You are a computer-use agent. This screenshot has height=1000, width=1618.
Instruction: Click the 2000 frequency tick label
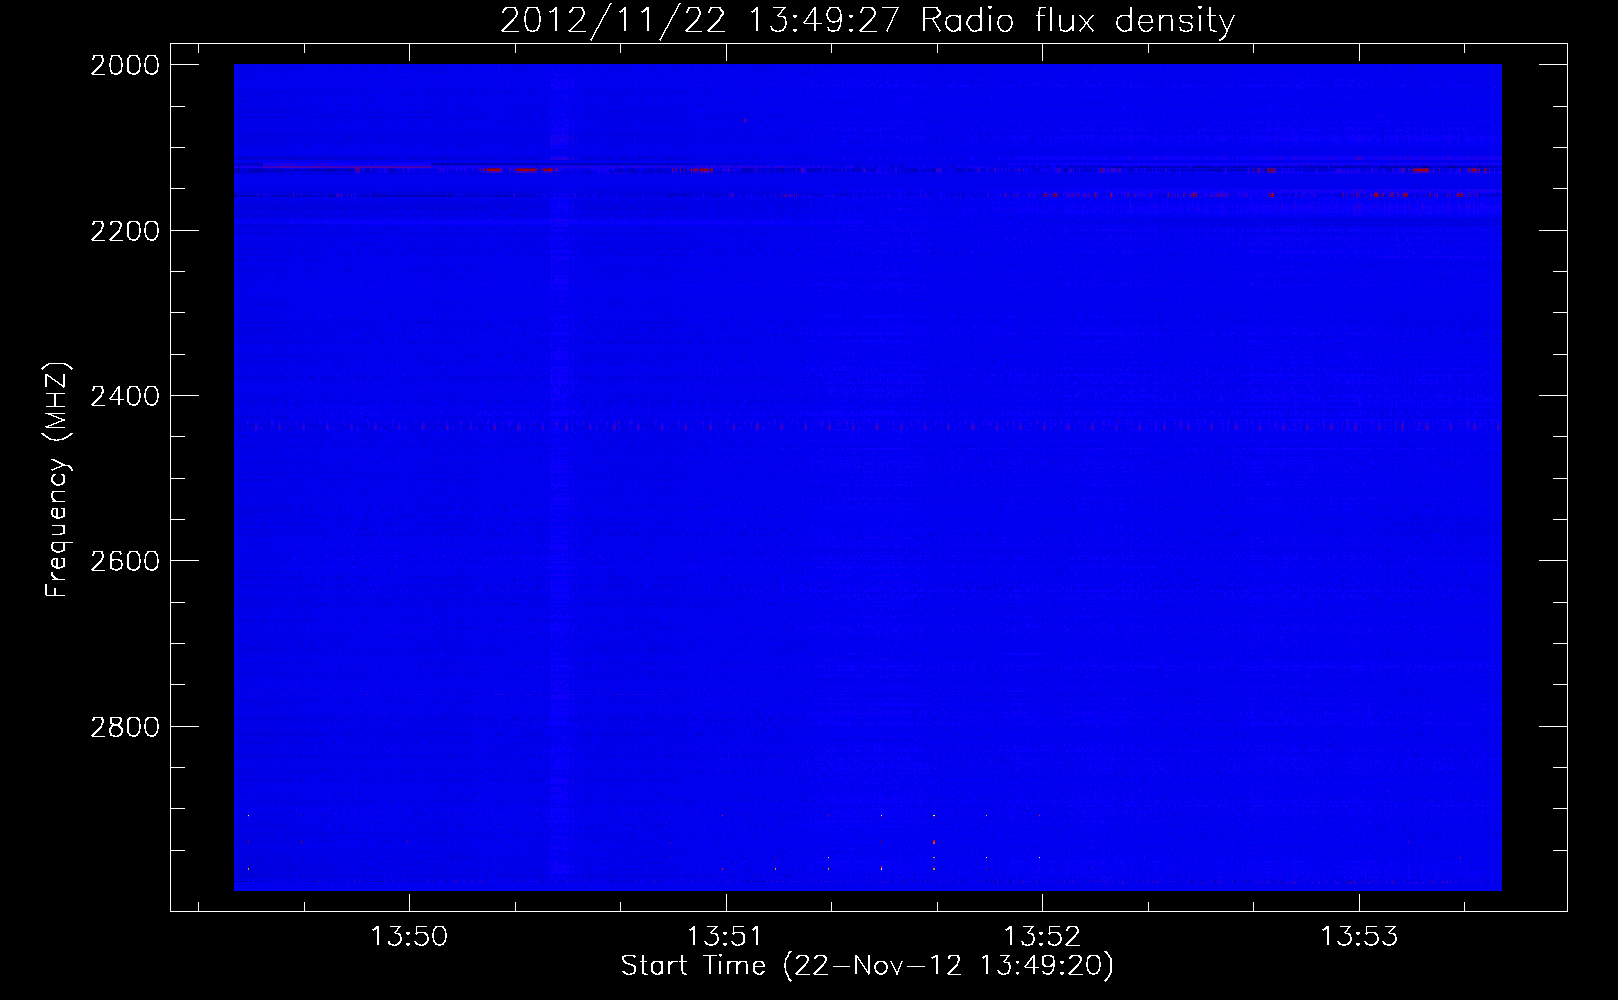(125, 65)
